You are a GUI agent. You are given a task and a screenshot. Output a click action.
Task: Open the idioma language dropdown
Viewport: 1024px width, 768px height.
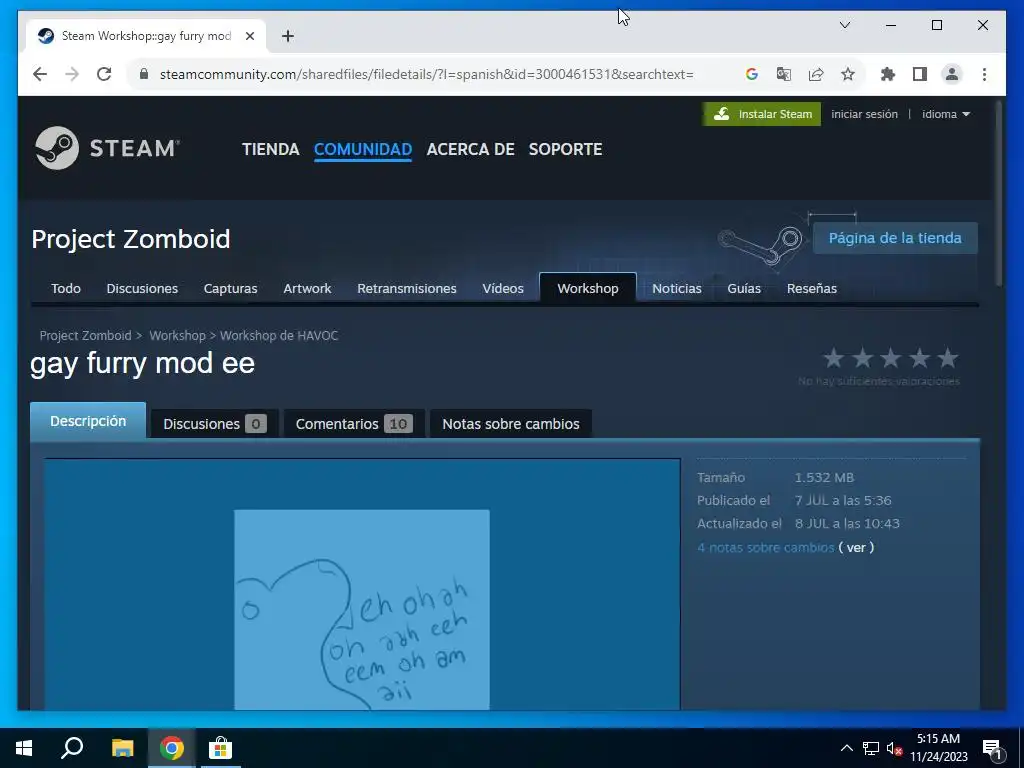coord(946,114)
